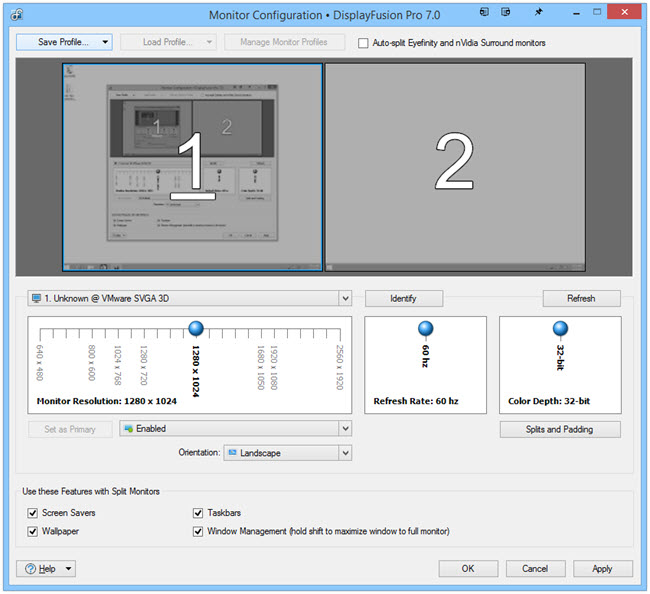Click the 800 x 600 resolution label
This screenshot has height=594, width=650.
point(92,363)
